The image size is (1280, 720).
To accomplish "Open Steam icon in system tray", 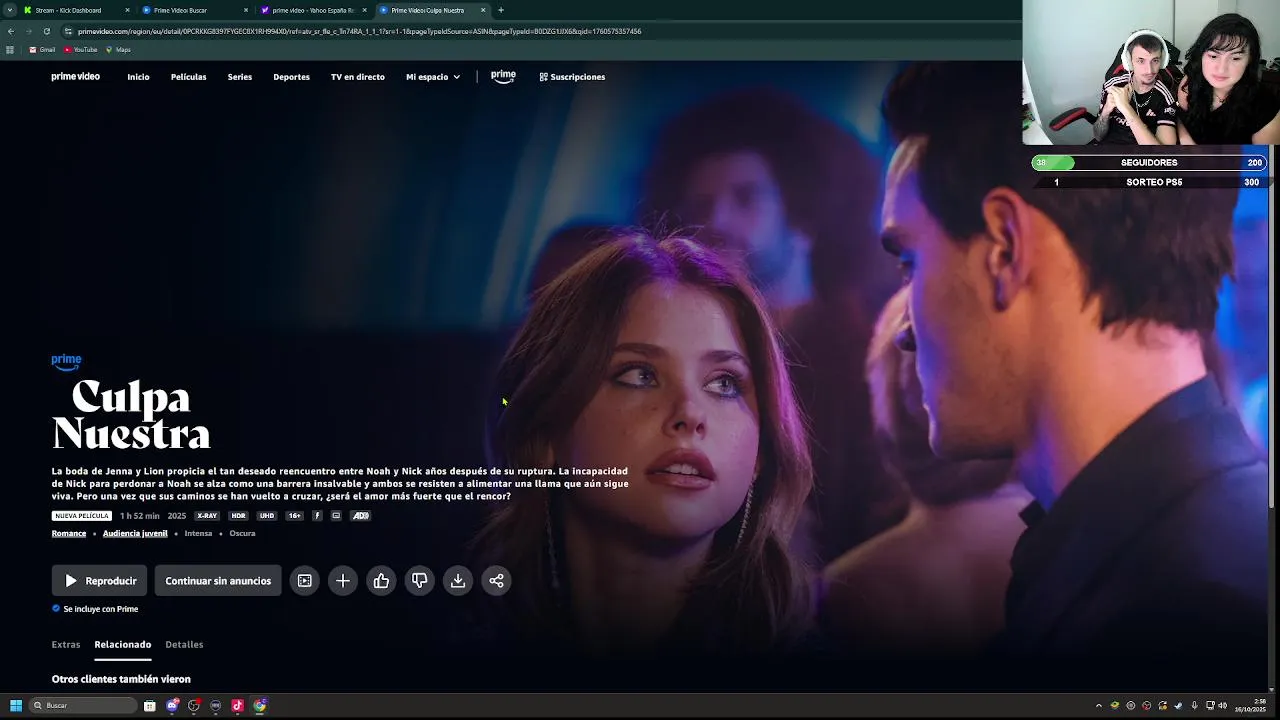I will point(1178,706).
